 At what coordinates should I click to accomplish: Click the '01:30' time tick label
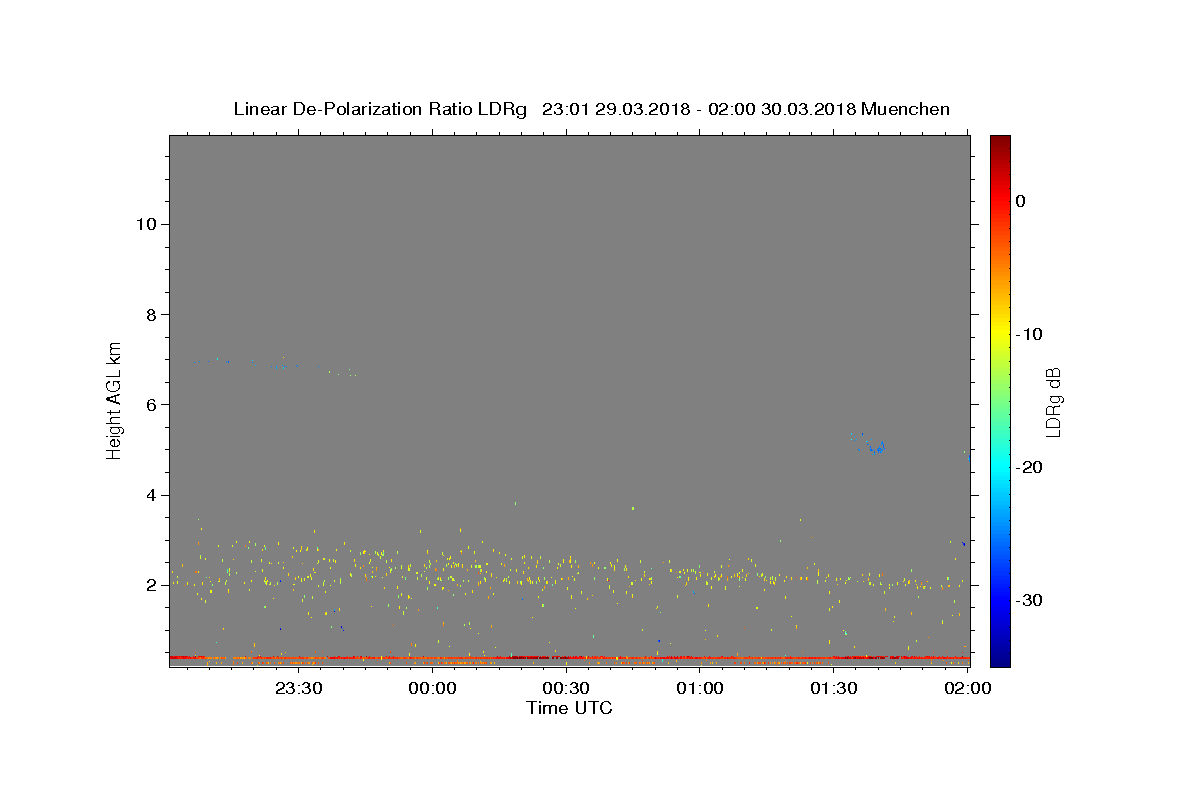pyautogui.click(x=834, y=689)
